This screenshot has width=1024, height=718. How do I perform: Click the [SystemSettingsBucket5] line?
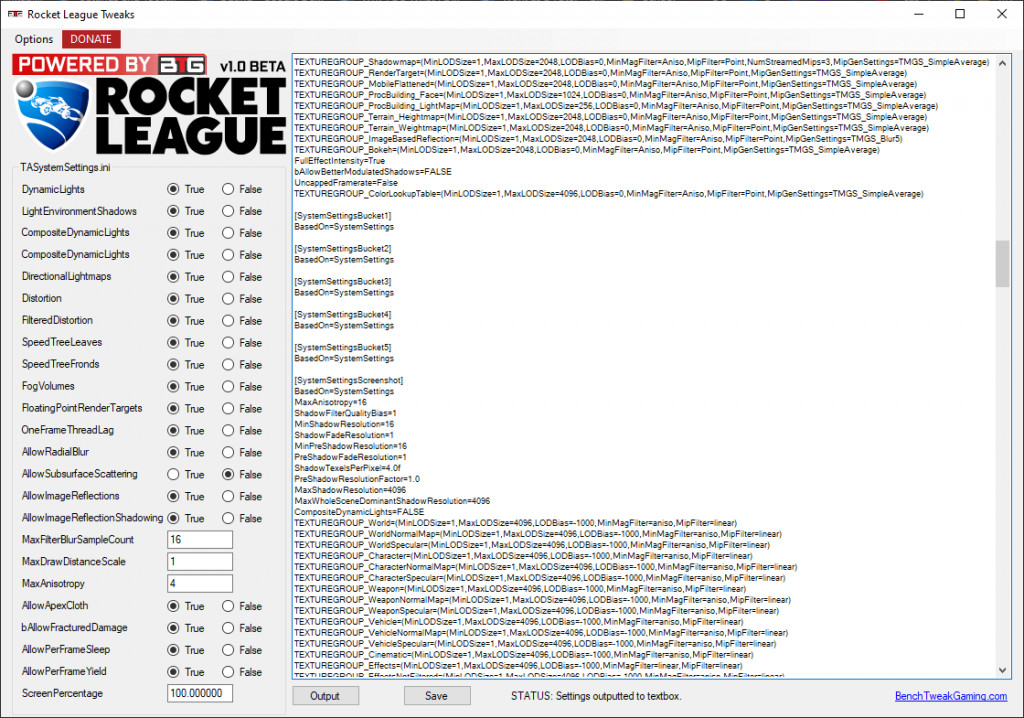[x=343, y=348]
